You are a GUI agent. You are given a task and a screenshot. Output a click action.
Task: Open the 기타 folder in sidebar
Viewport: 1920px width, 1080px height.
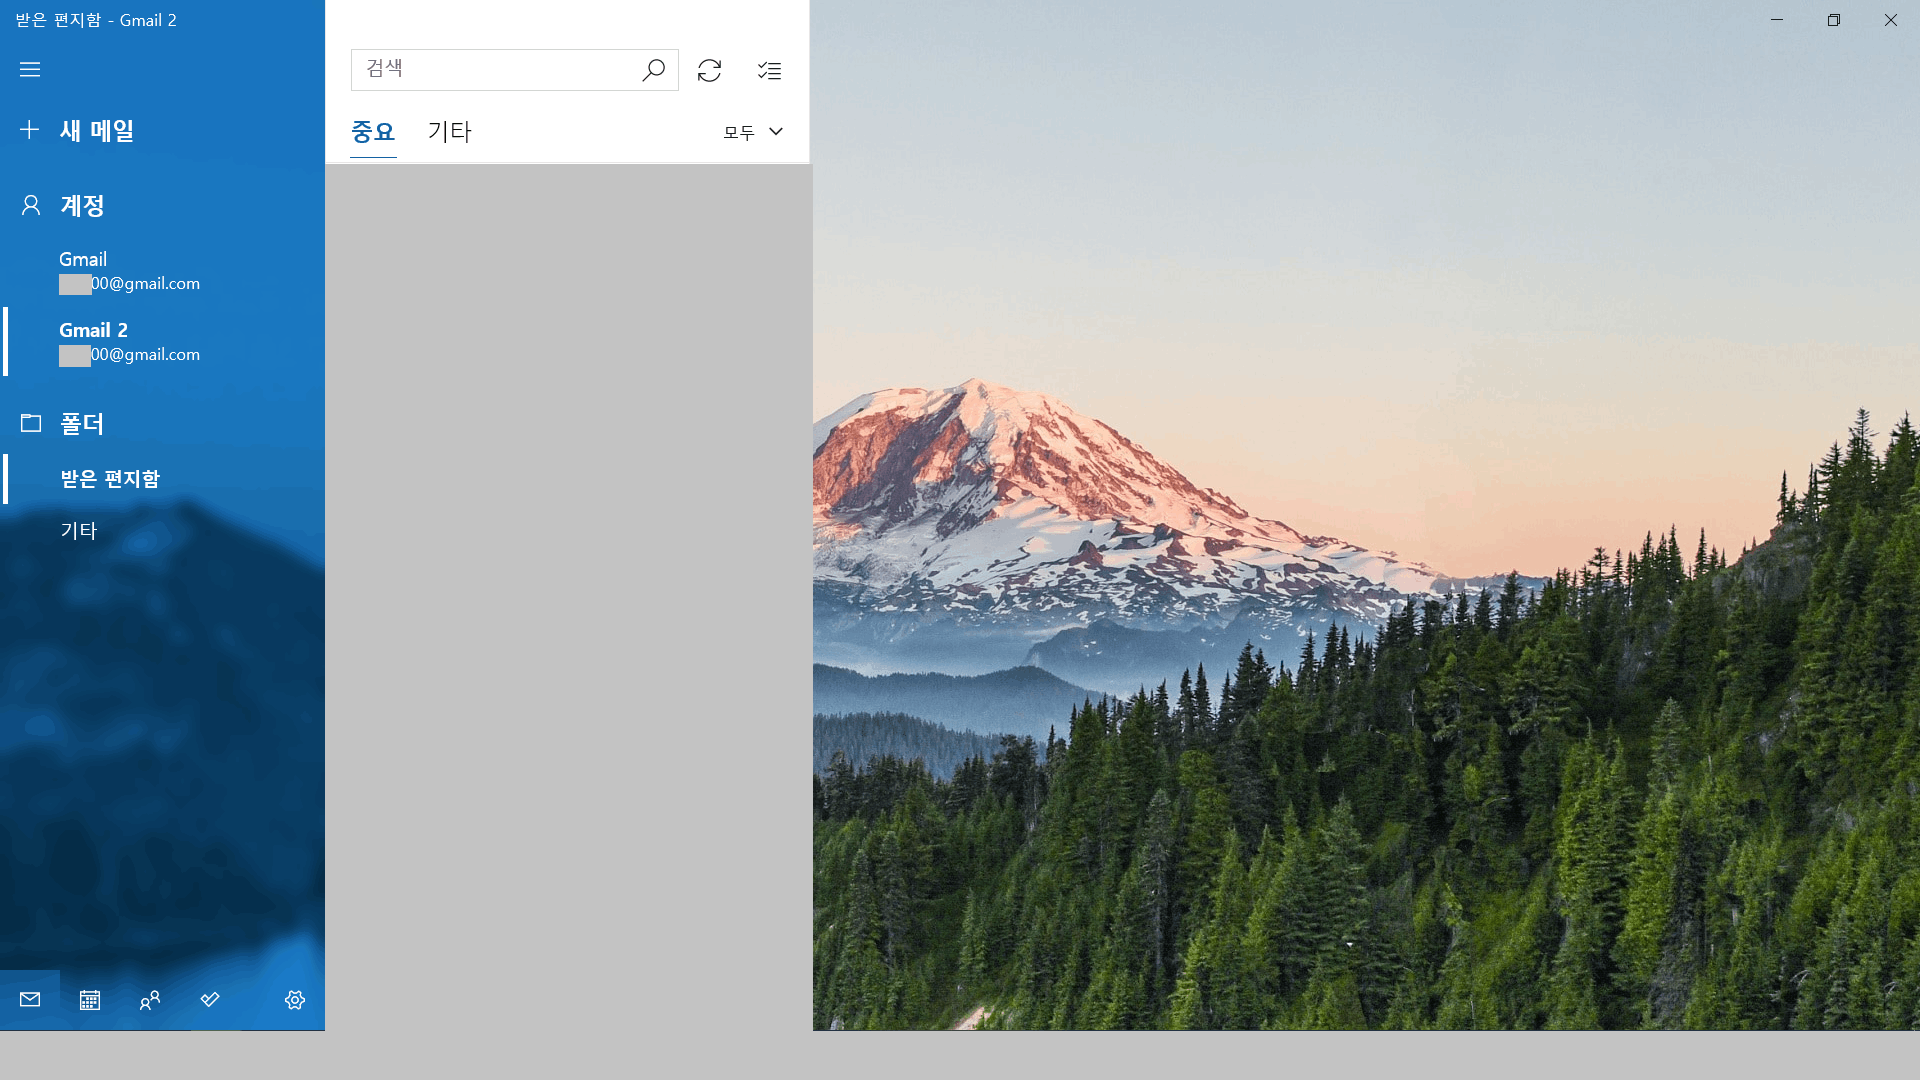(79, 531)
